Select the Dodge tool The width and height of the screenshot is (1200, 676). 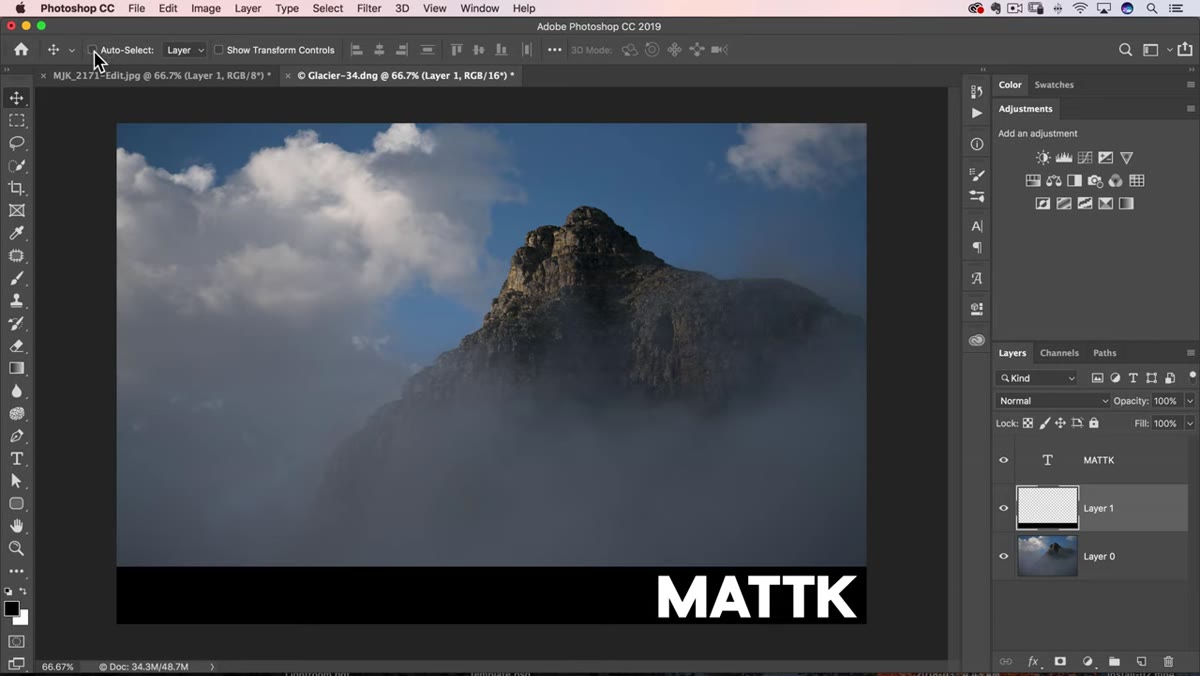click(x=16, y=413)
